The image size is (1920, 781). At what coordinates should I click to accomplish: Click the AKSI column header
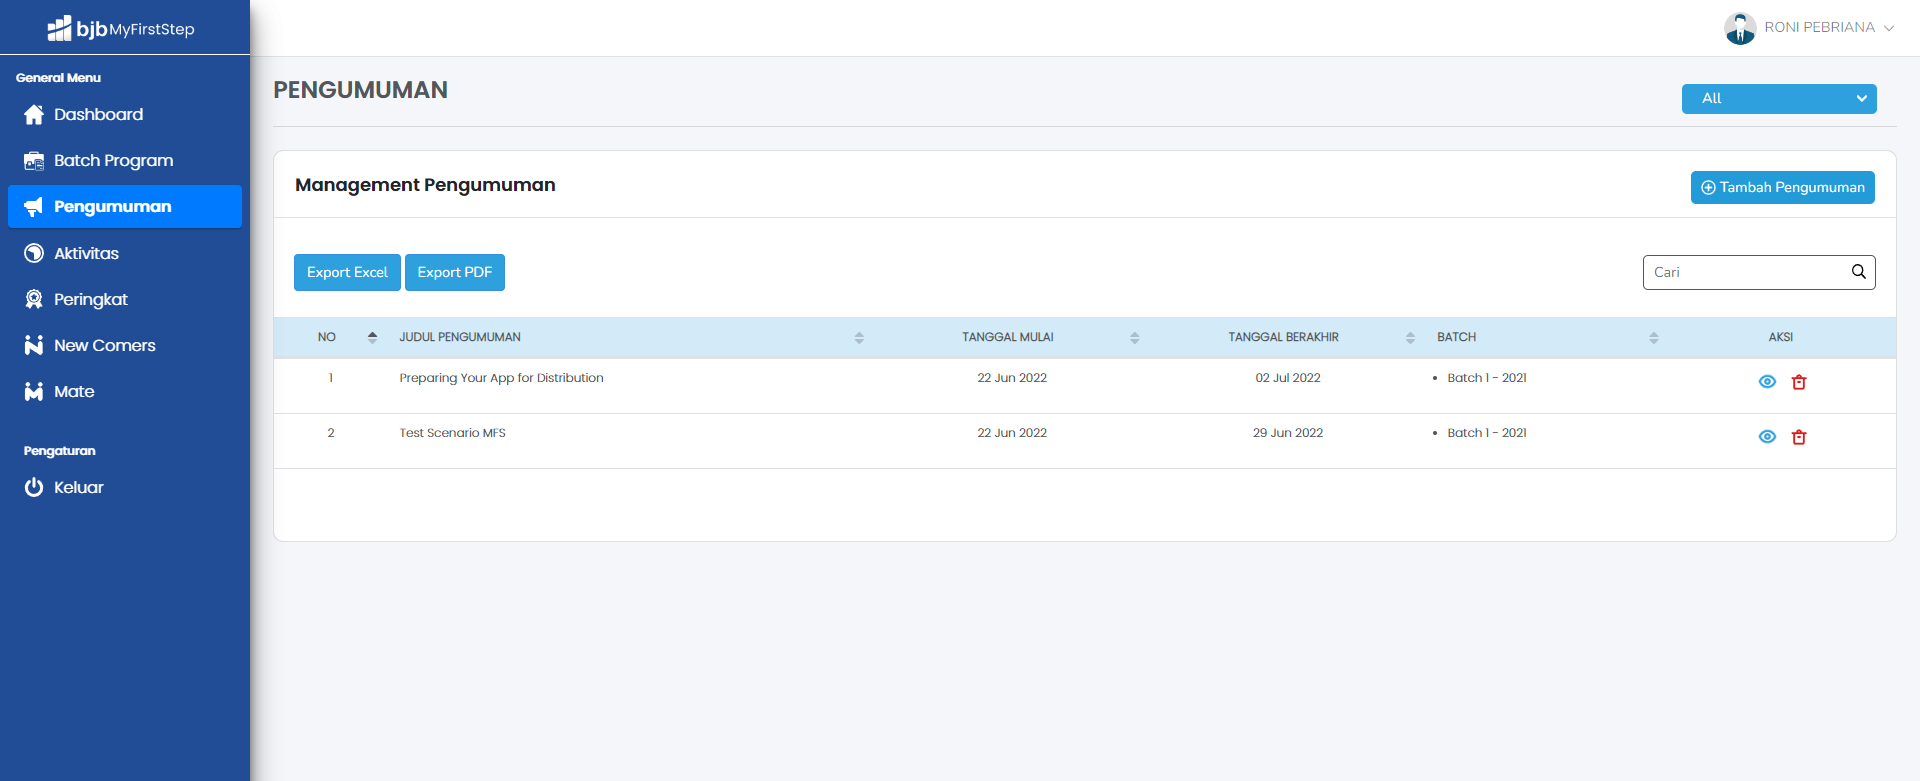[1781, 338]
